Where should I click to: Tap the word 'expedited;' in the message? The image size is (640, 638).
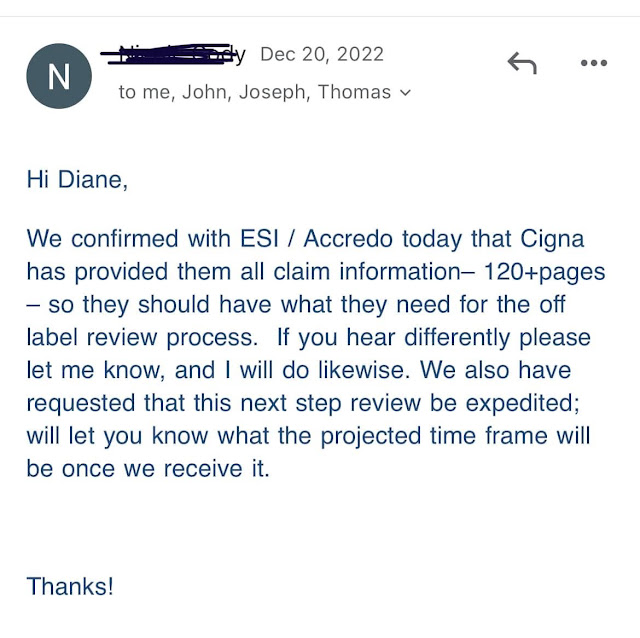coord(522,404)
